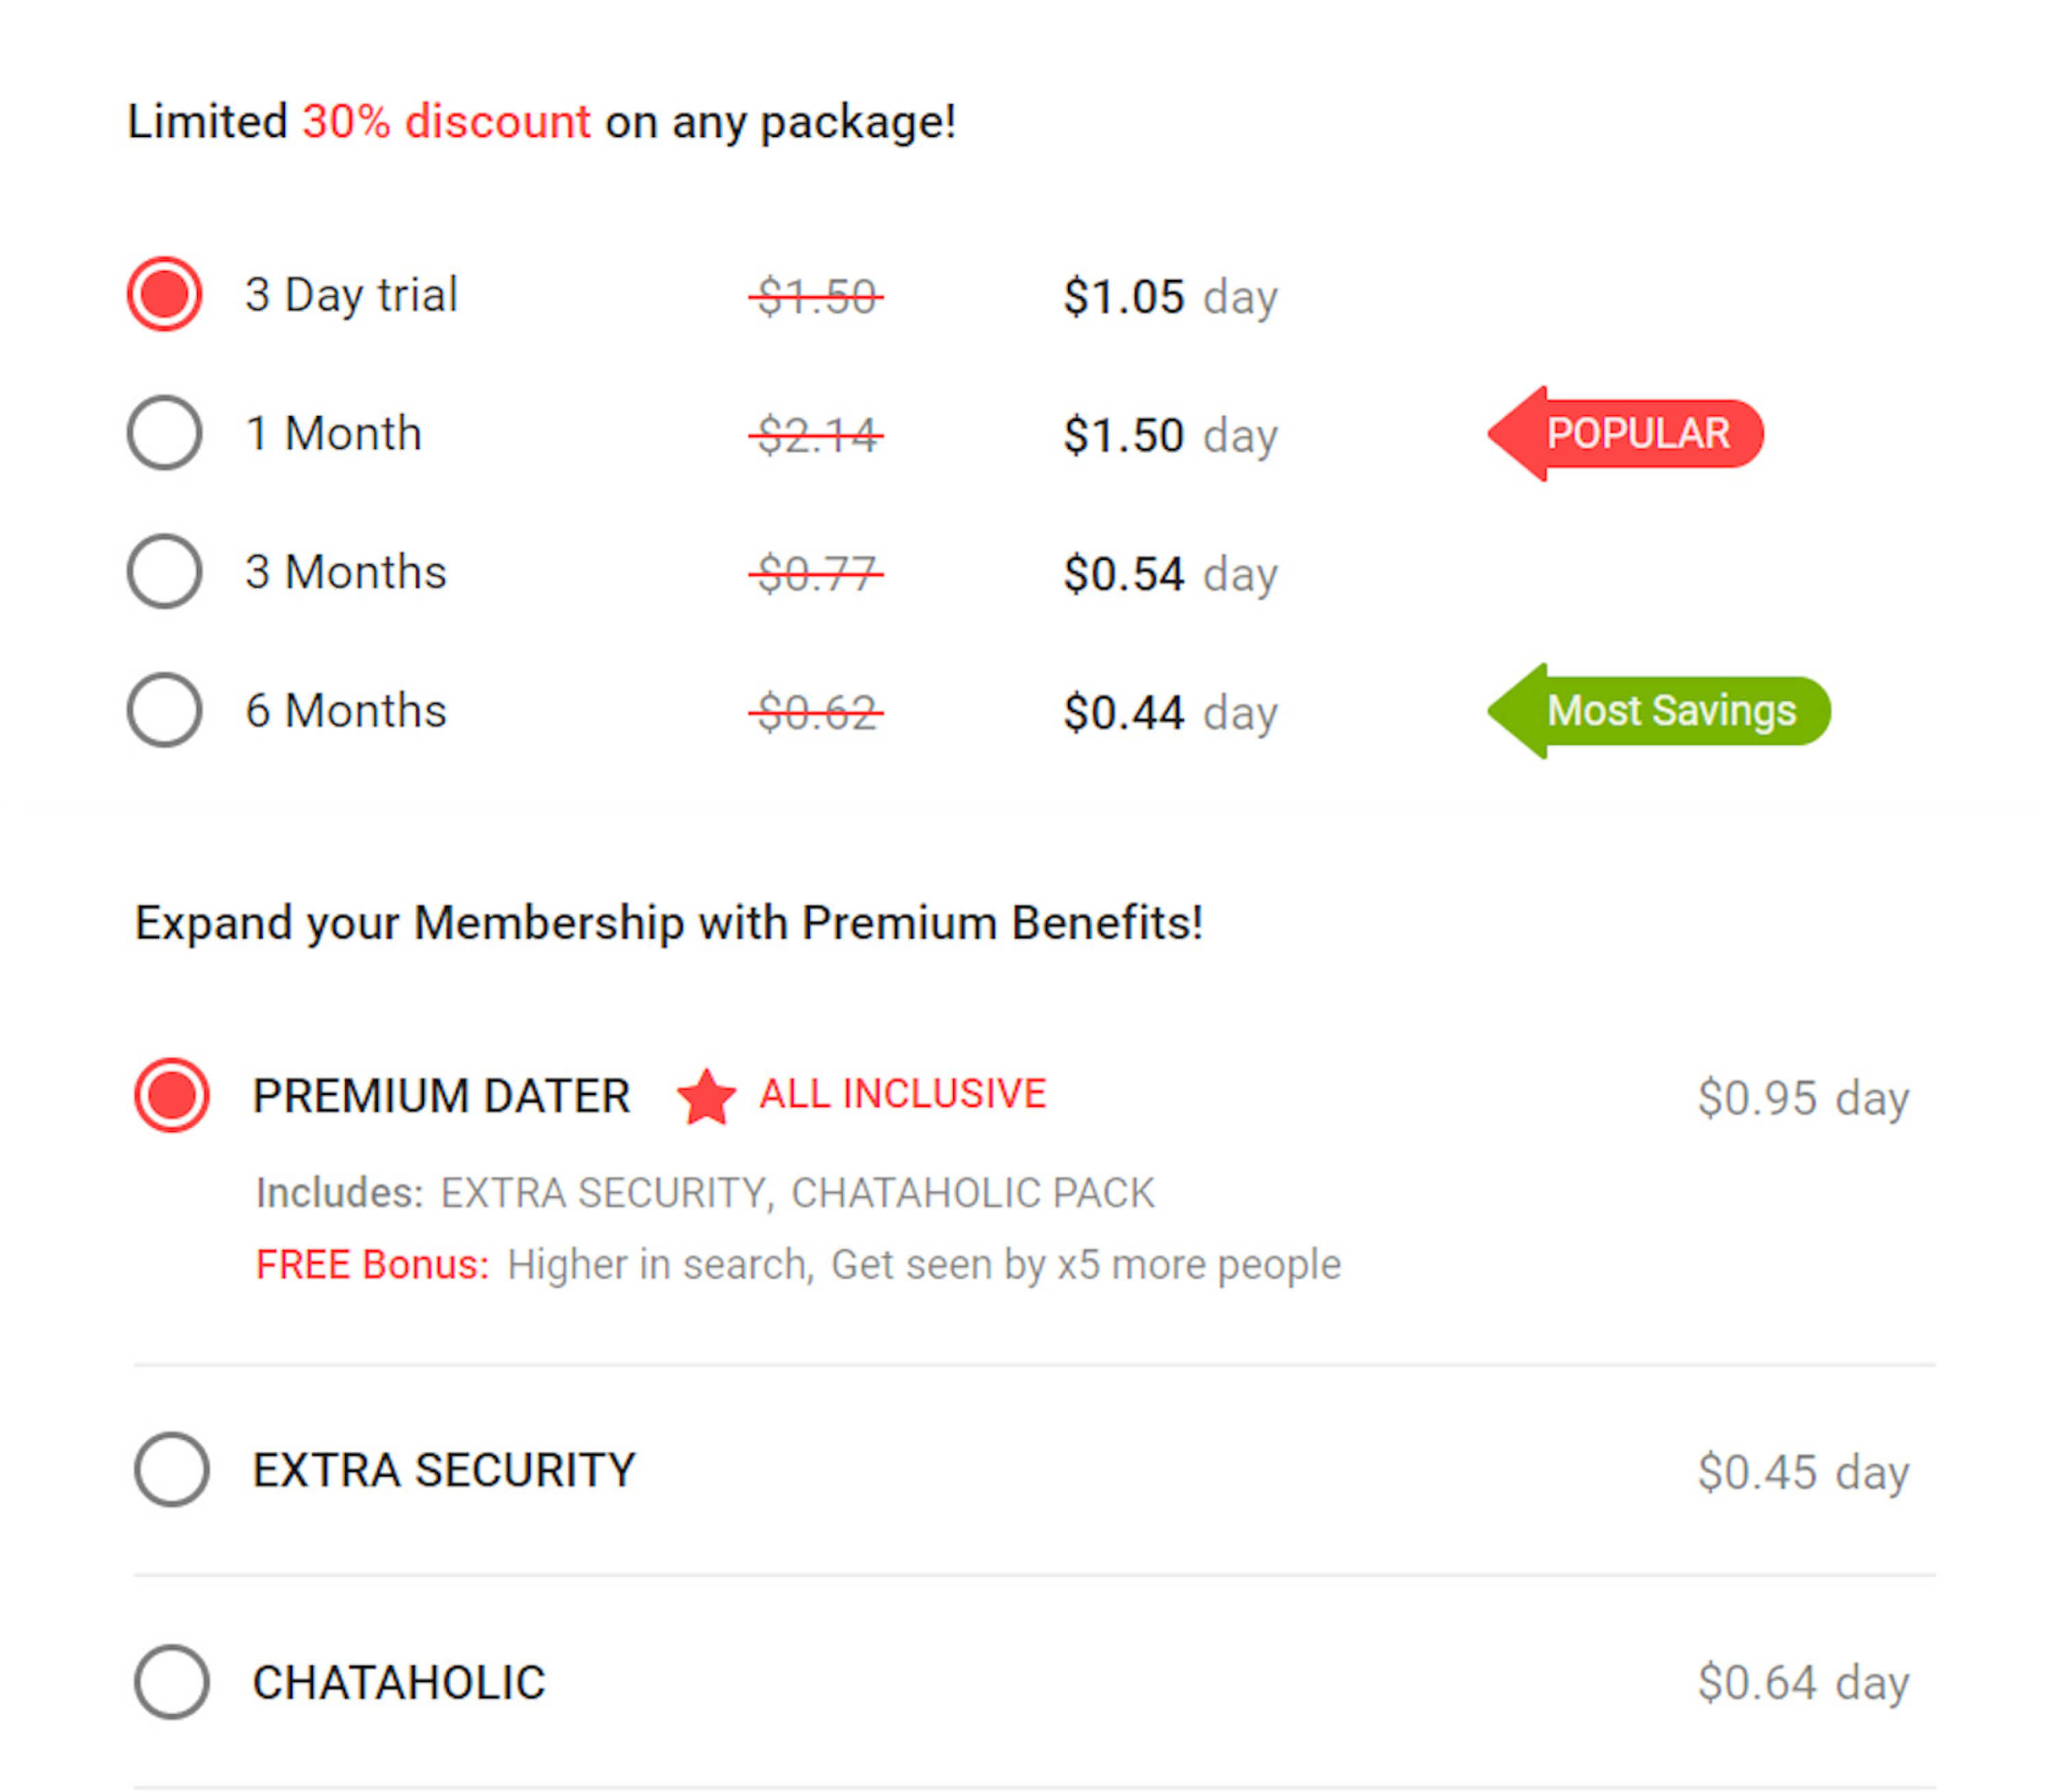Image resolution: width=2054 pixels, height=1792 pixels.
Task: Click the red 30% discount text
Action: click(447, 122)
